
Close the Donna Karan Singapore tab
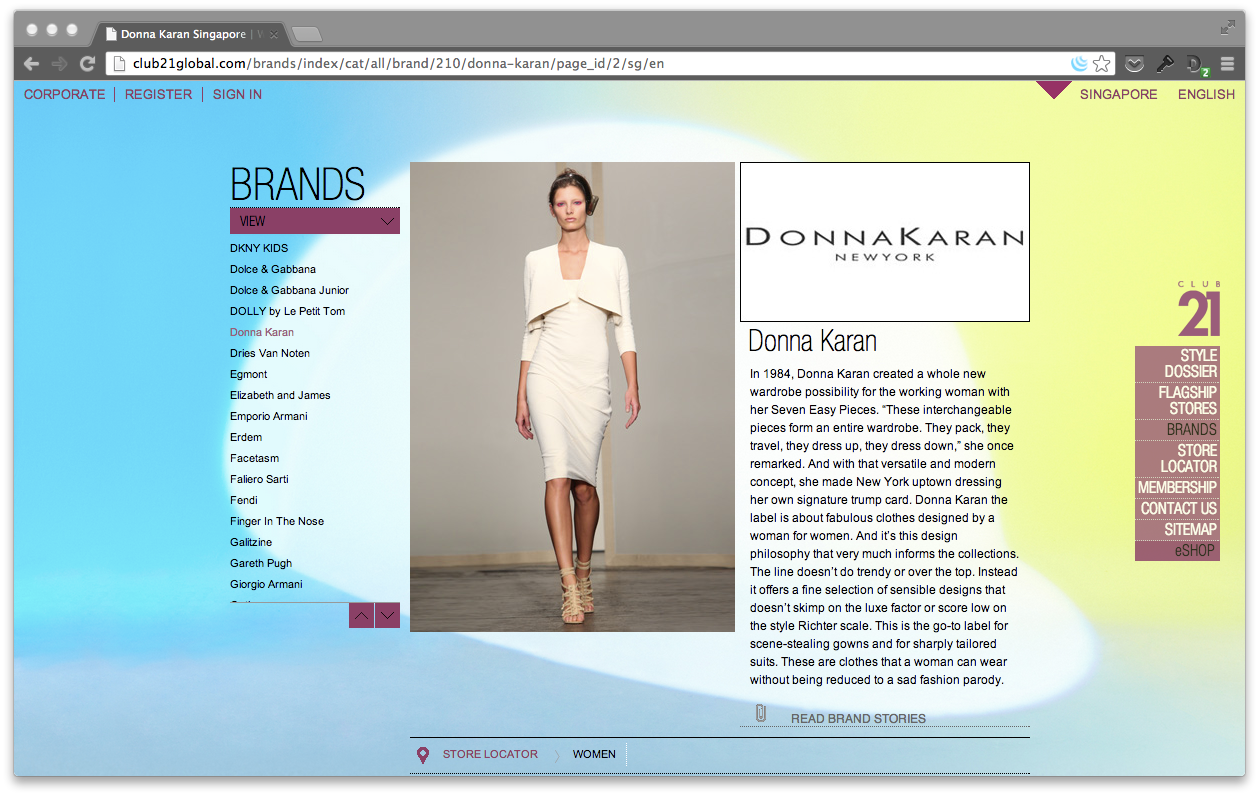tap(273, 34)
